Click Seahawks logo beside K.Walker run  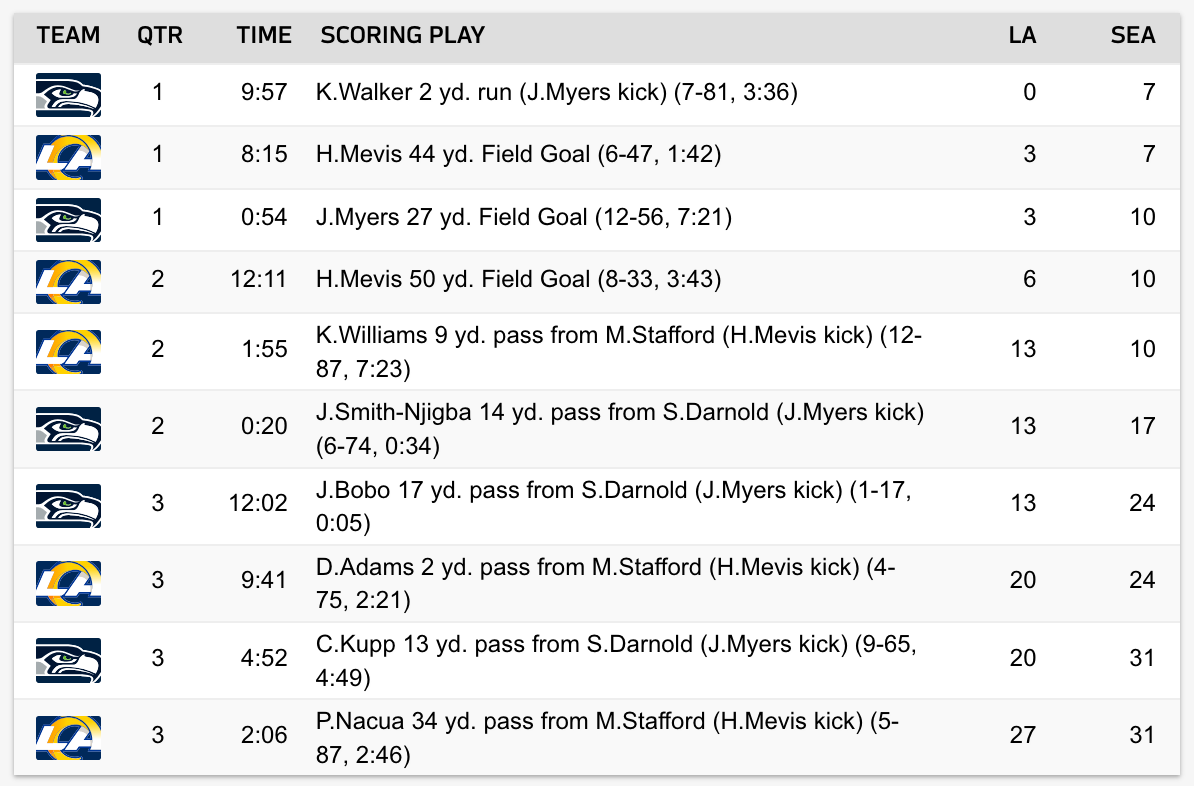pyautogui.click(x=69, y=94)
